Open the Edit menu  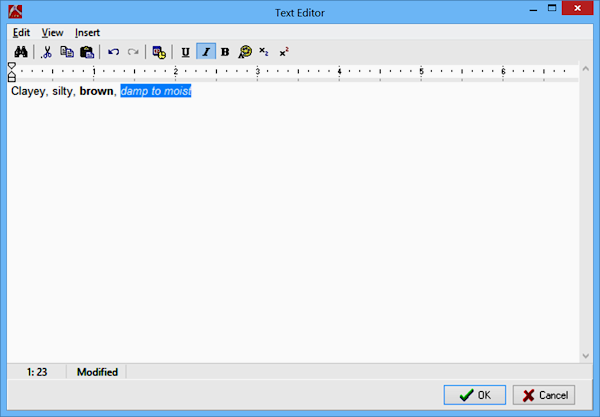pyautogui.click(x=21, y=32)
